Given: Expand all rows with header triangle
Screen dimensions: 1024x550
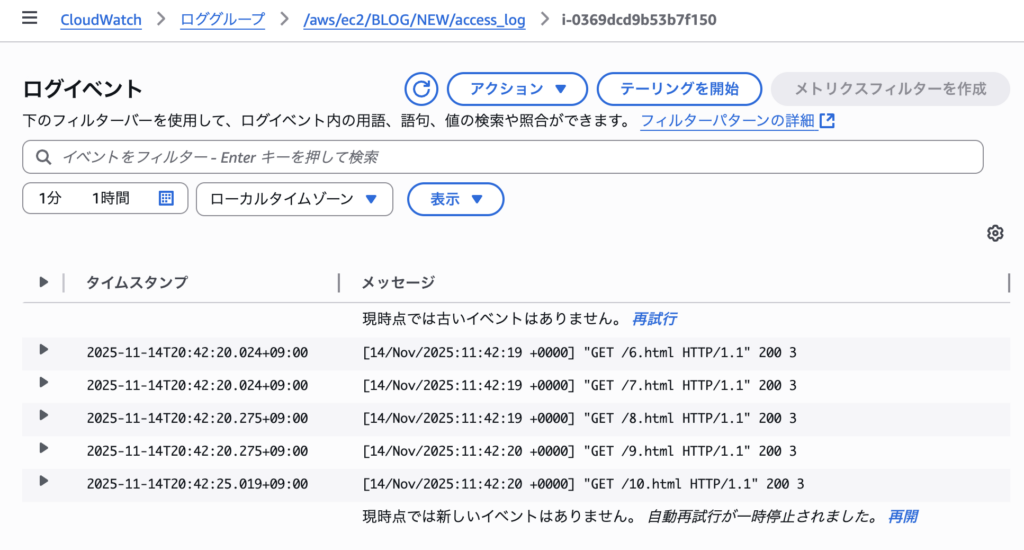Looking at the screenshot, I should (43, 282).
